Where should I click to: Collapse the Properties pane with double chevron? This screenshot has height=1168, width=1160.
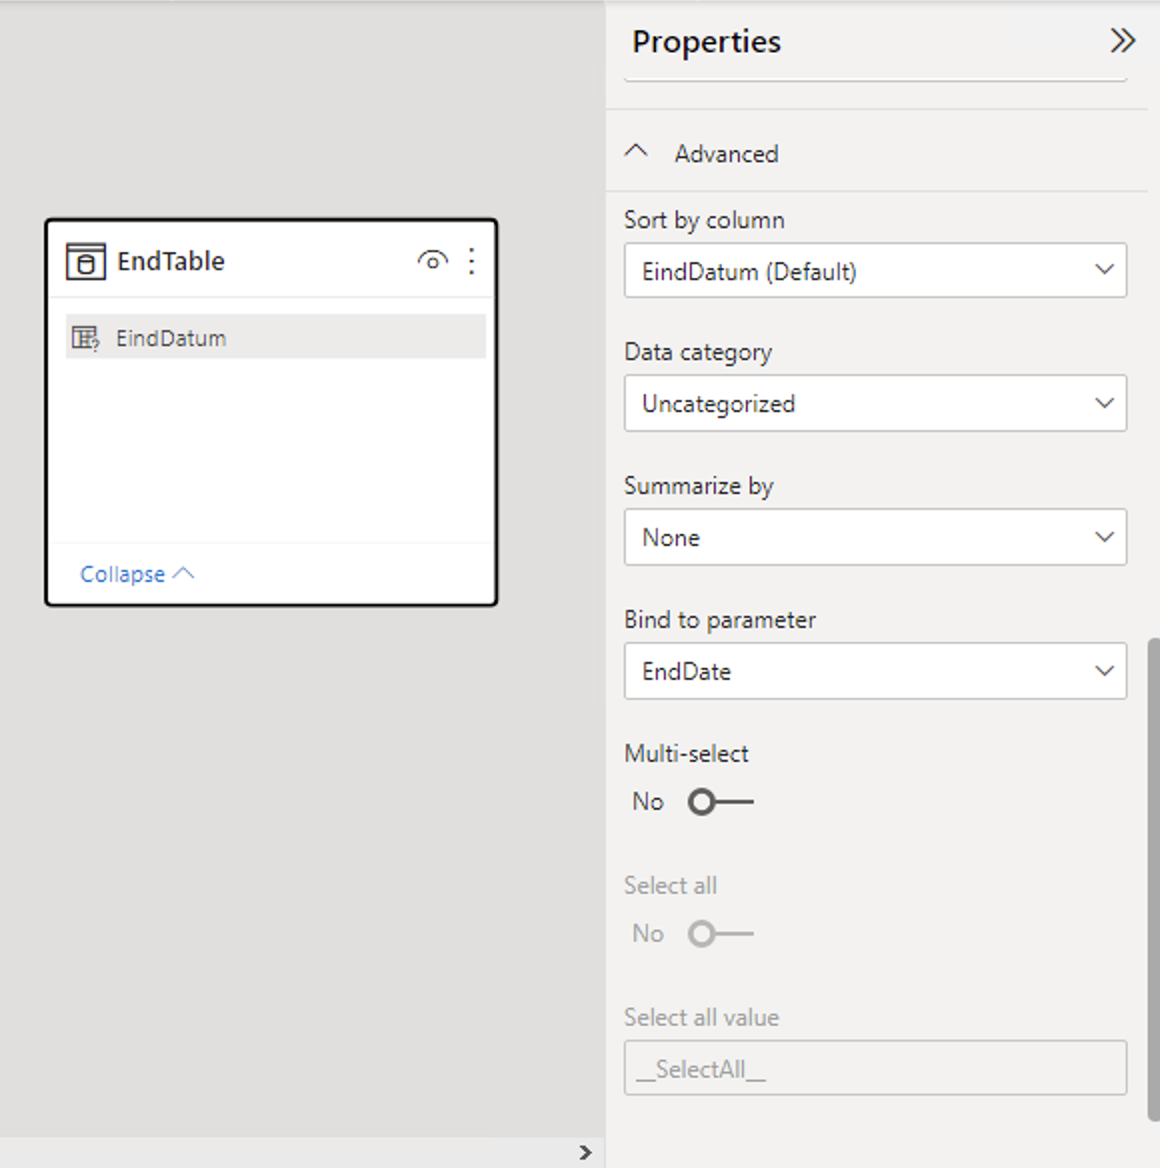(1122, 40)
